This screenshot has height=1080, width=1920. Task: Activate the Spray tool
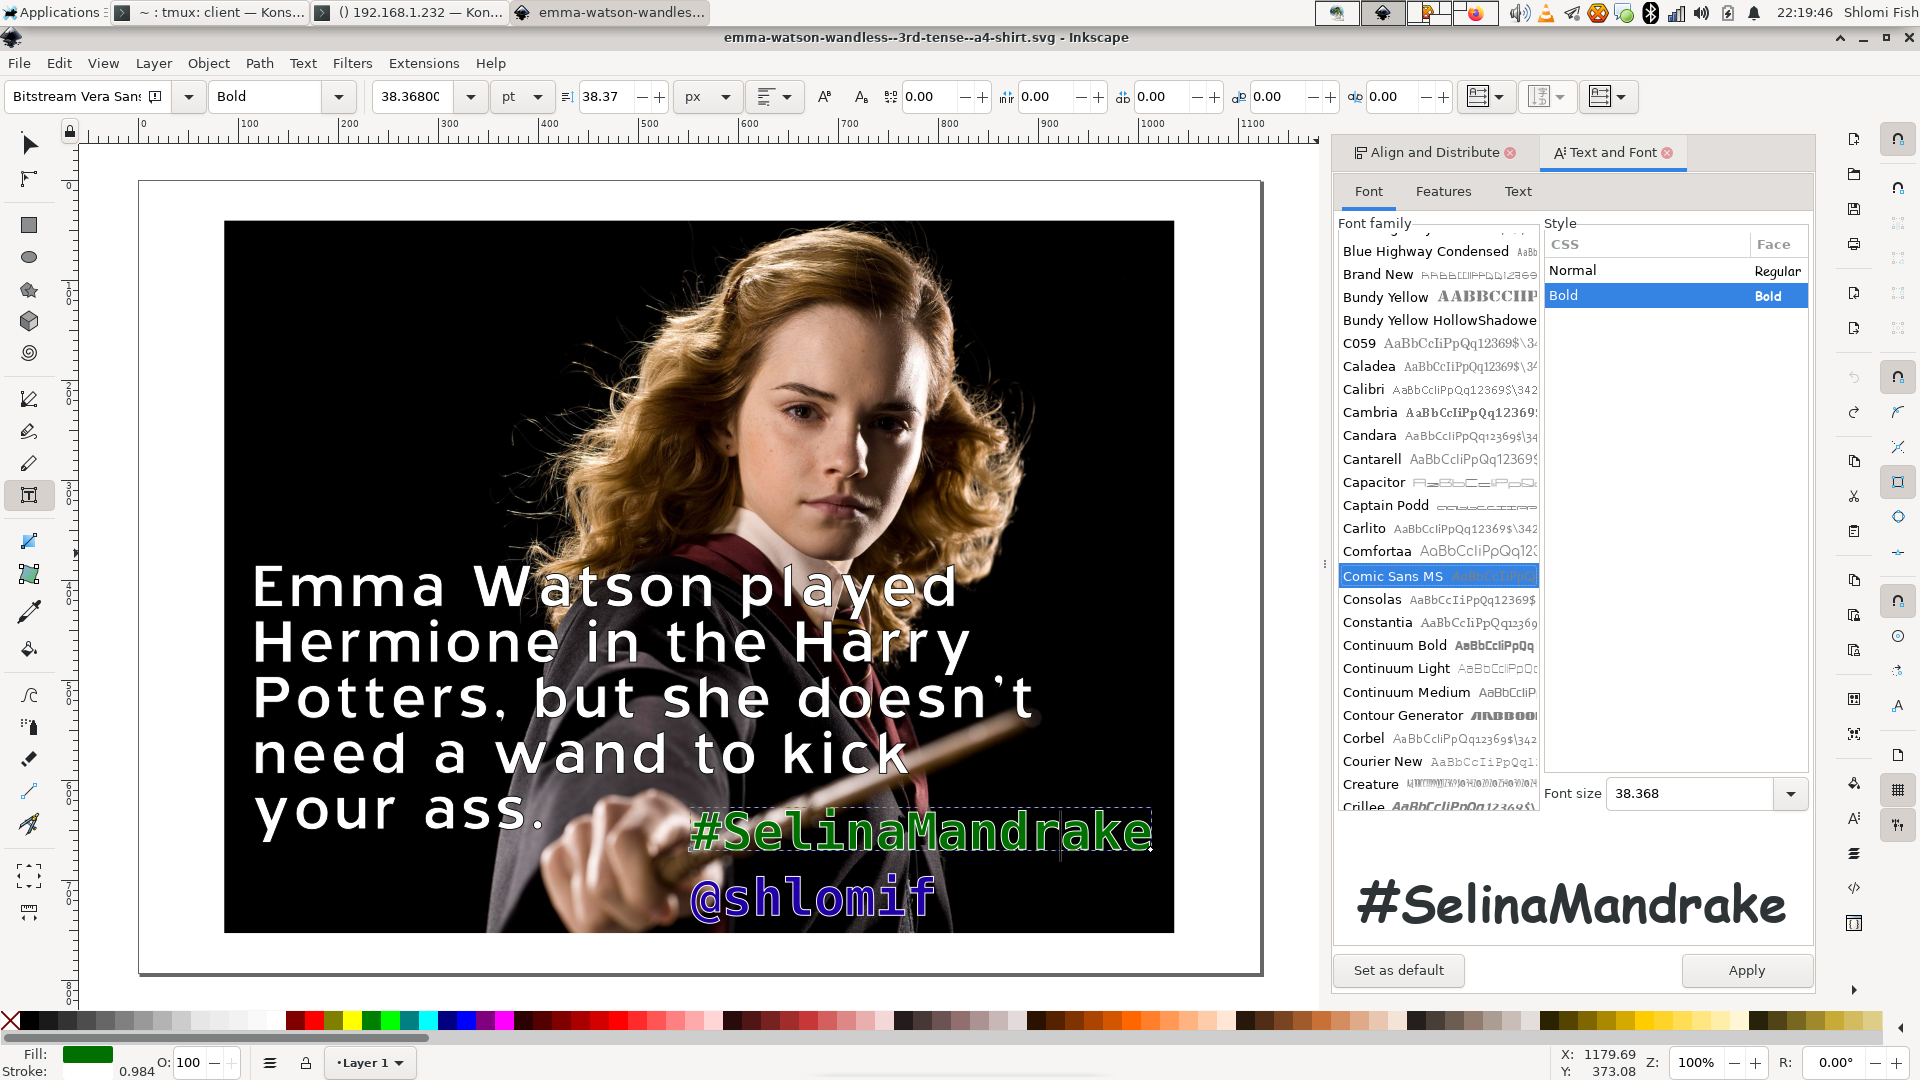pyautogui.click(x=29, y=727)
